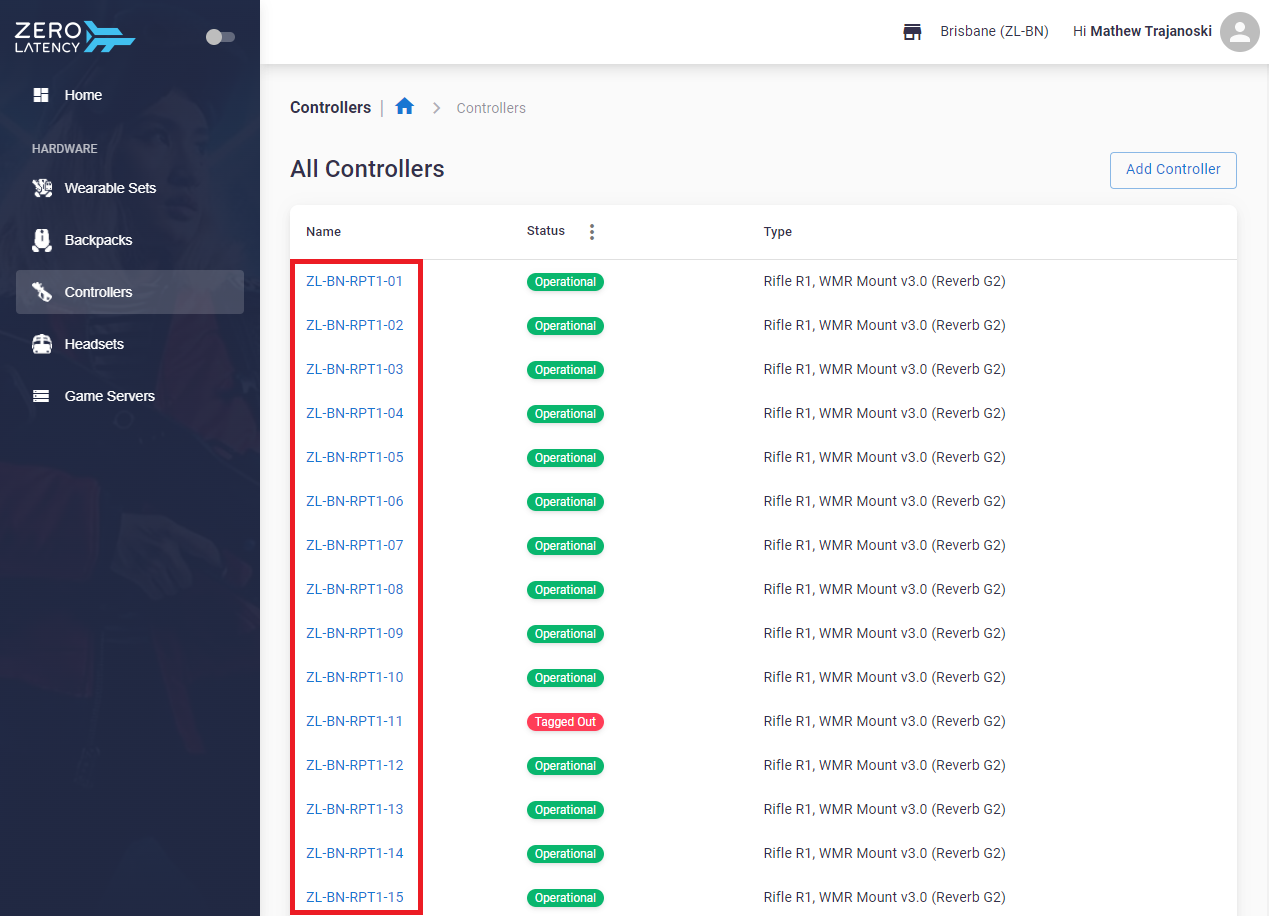This screenshot has height=916, width=1269.
Task: Click the Type text for ZL-BN-RPT1-03
Action: 884,369
